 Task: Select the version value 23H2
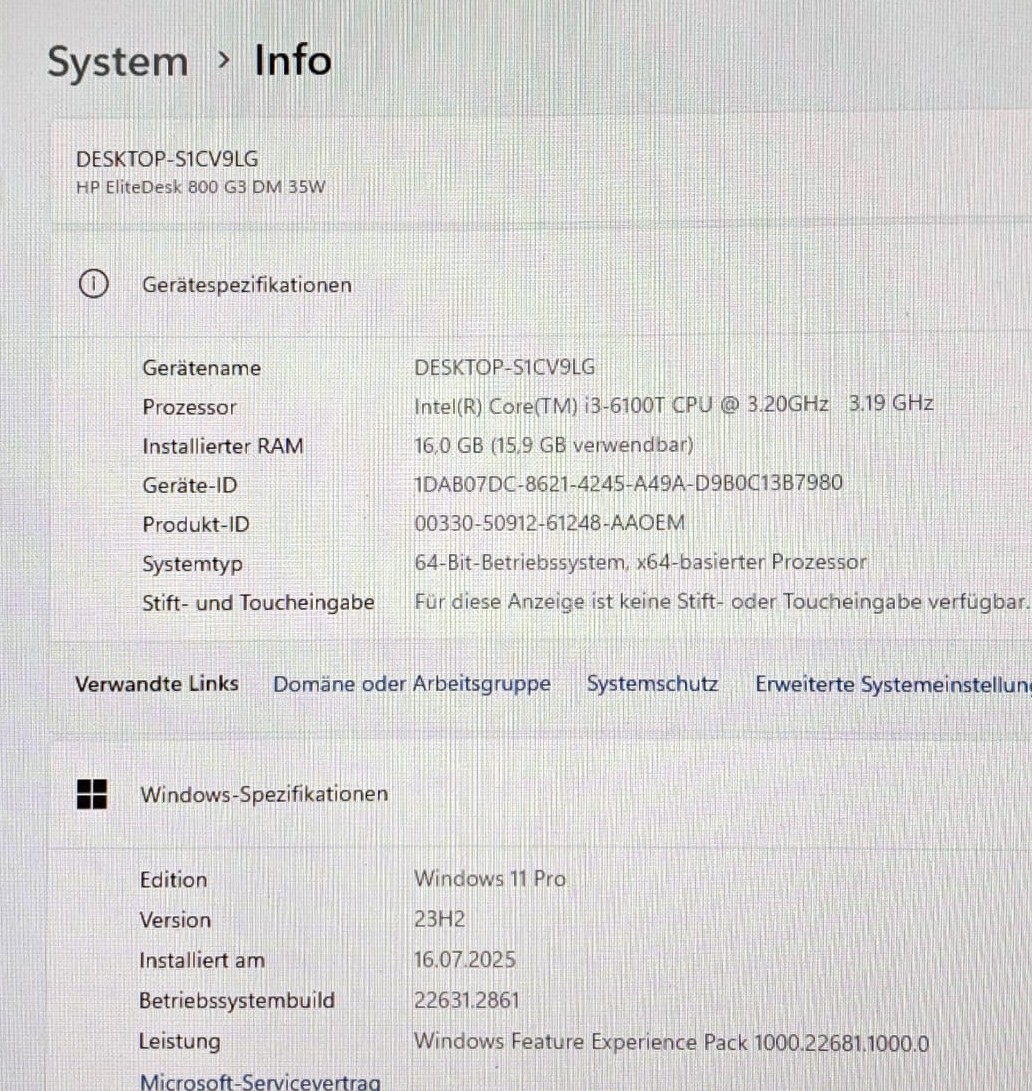point(439,919)
